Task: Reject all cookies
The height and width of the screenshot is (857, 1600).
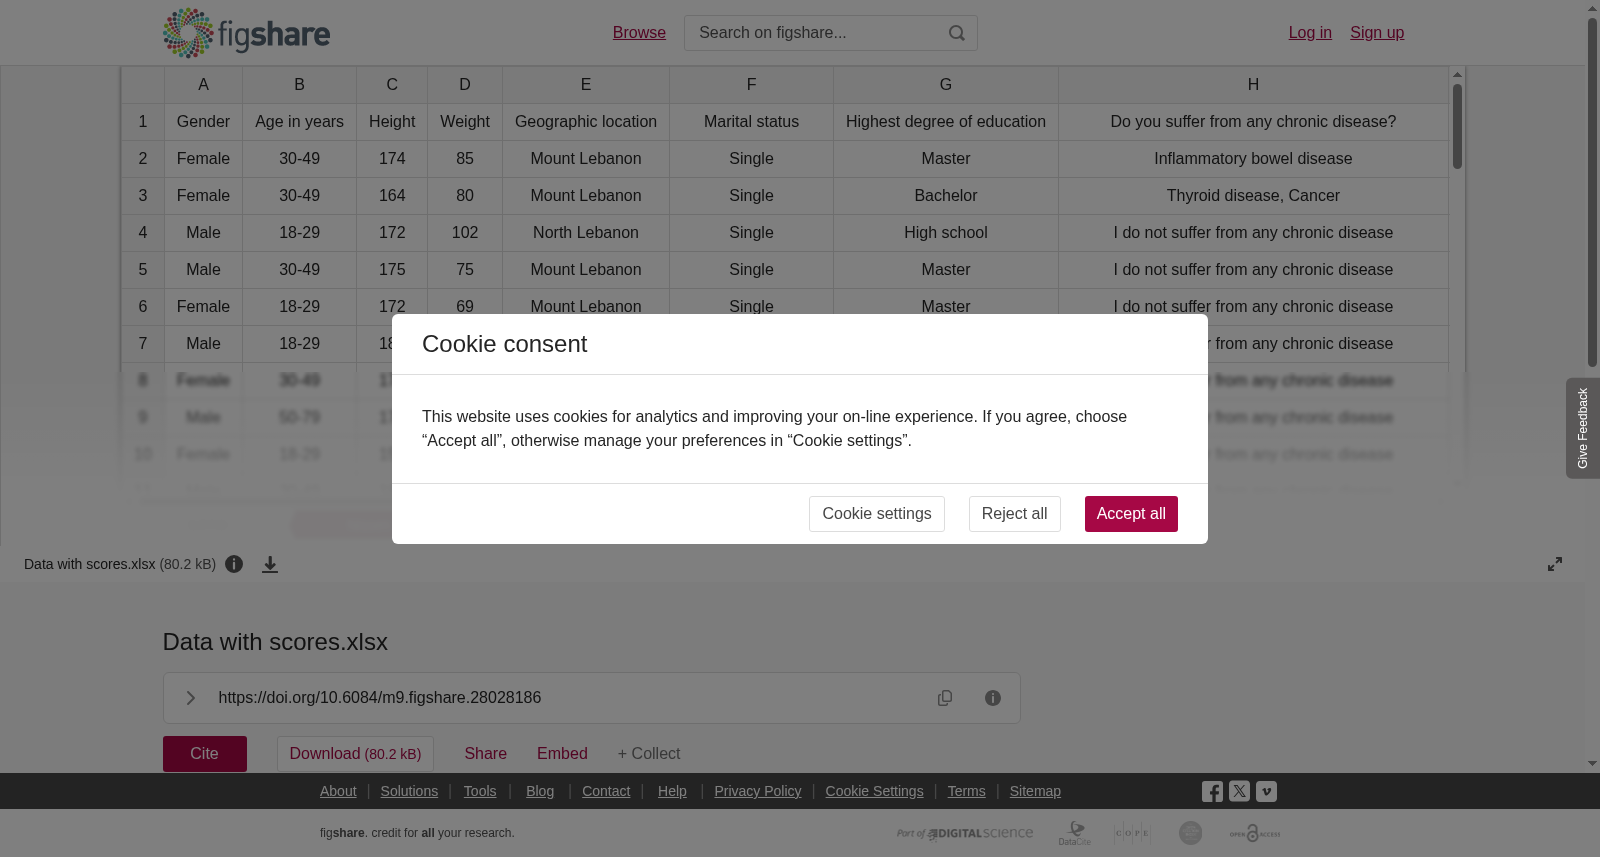Action: coord(1014,514)
